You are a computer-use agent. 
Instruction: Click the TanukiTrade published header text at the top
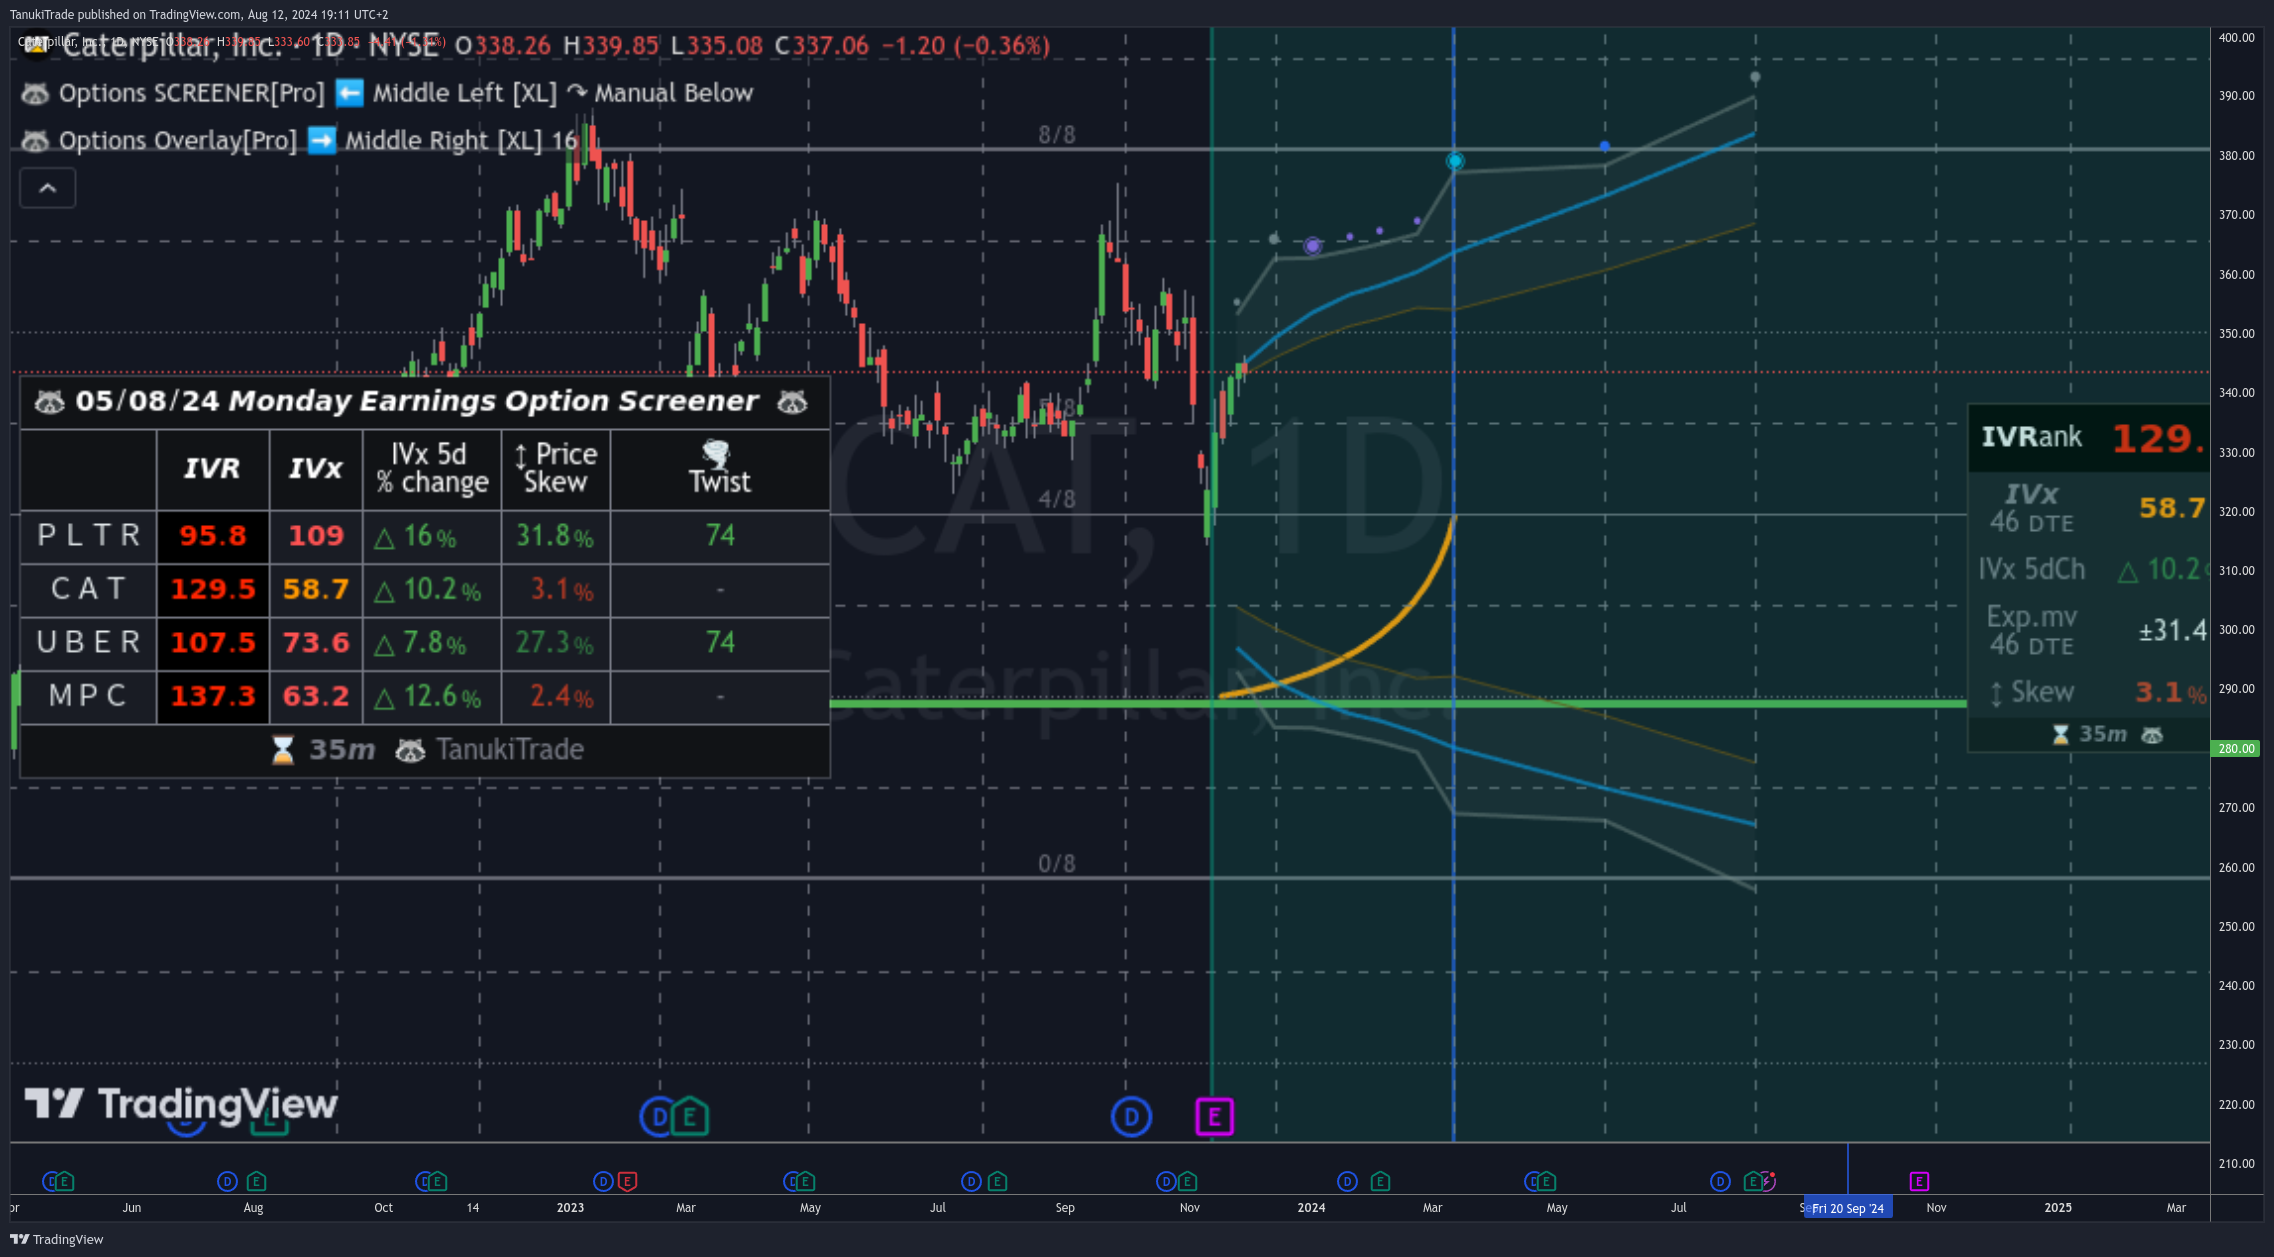(x=199, y=15)
